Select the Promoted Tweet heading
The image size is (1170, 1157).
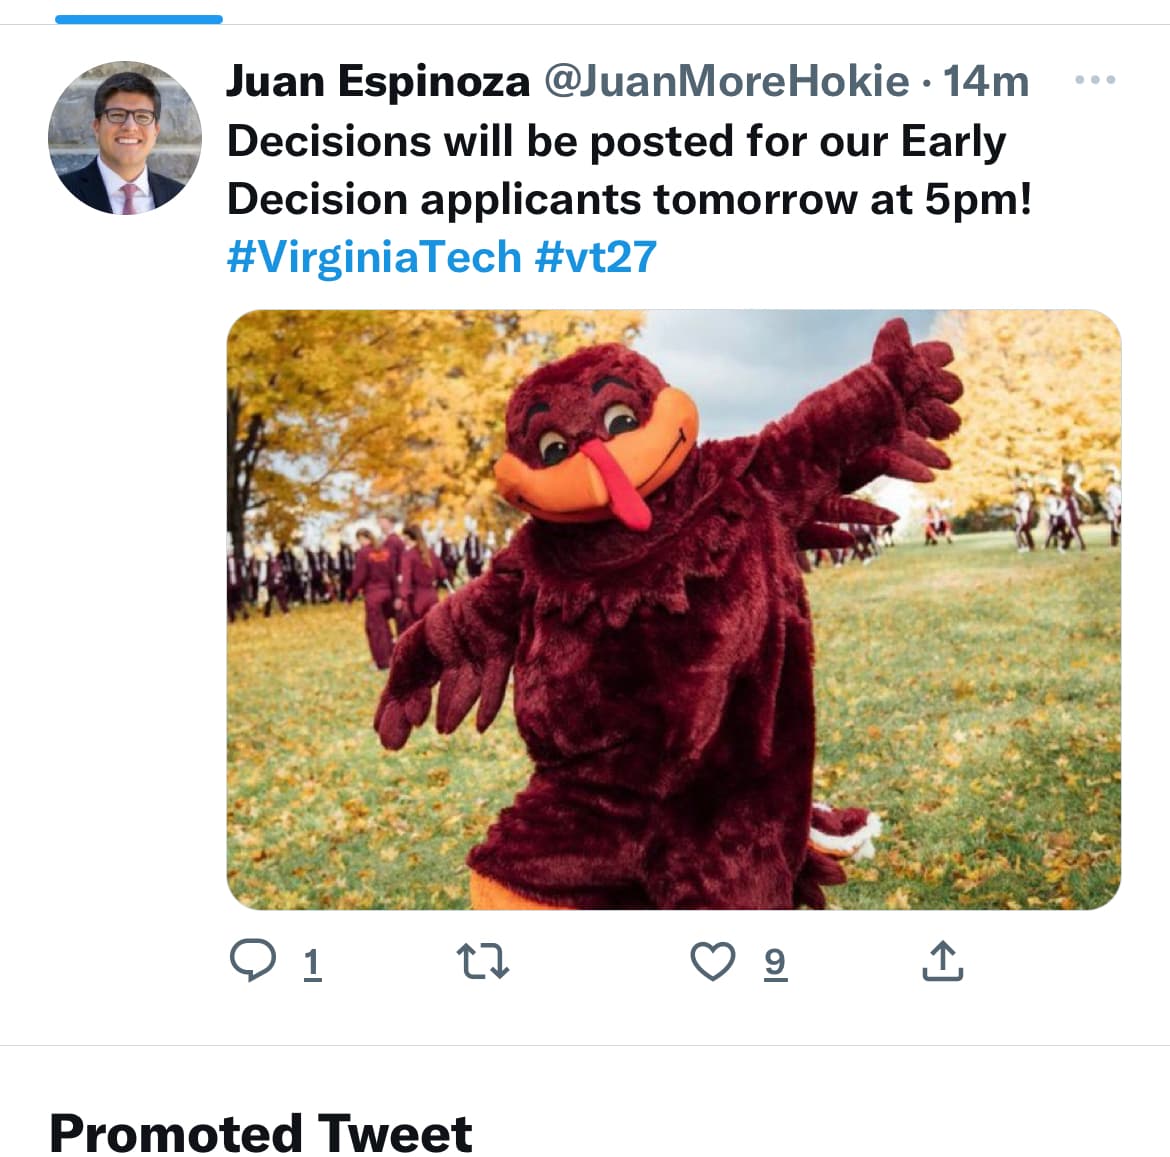click(x=260, y=1132)
